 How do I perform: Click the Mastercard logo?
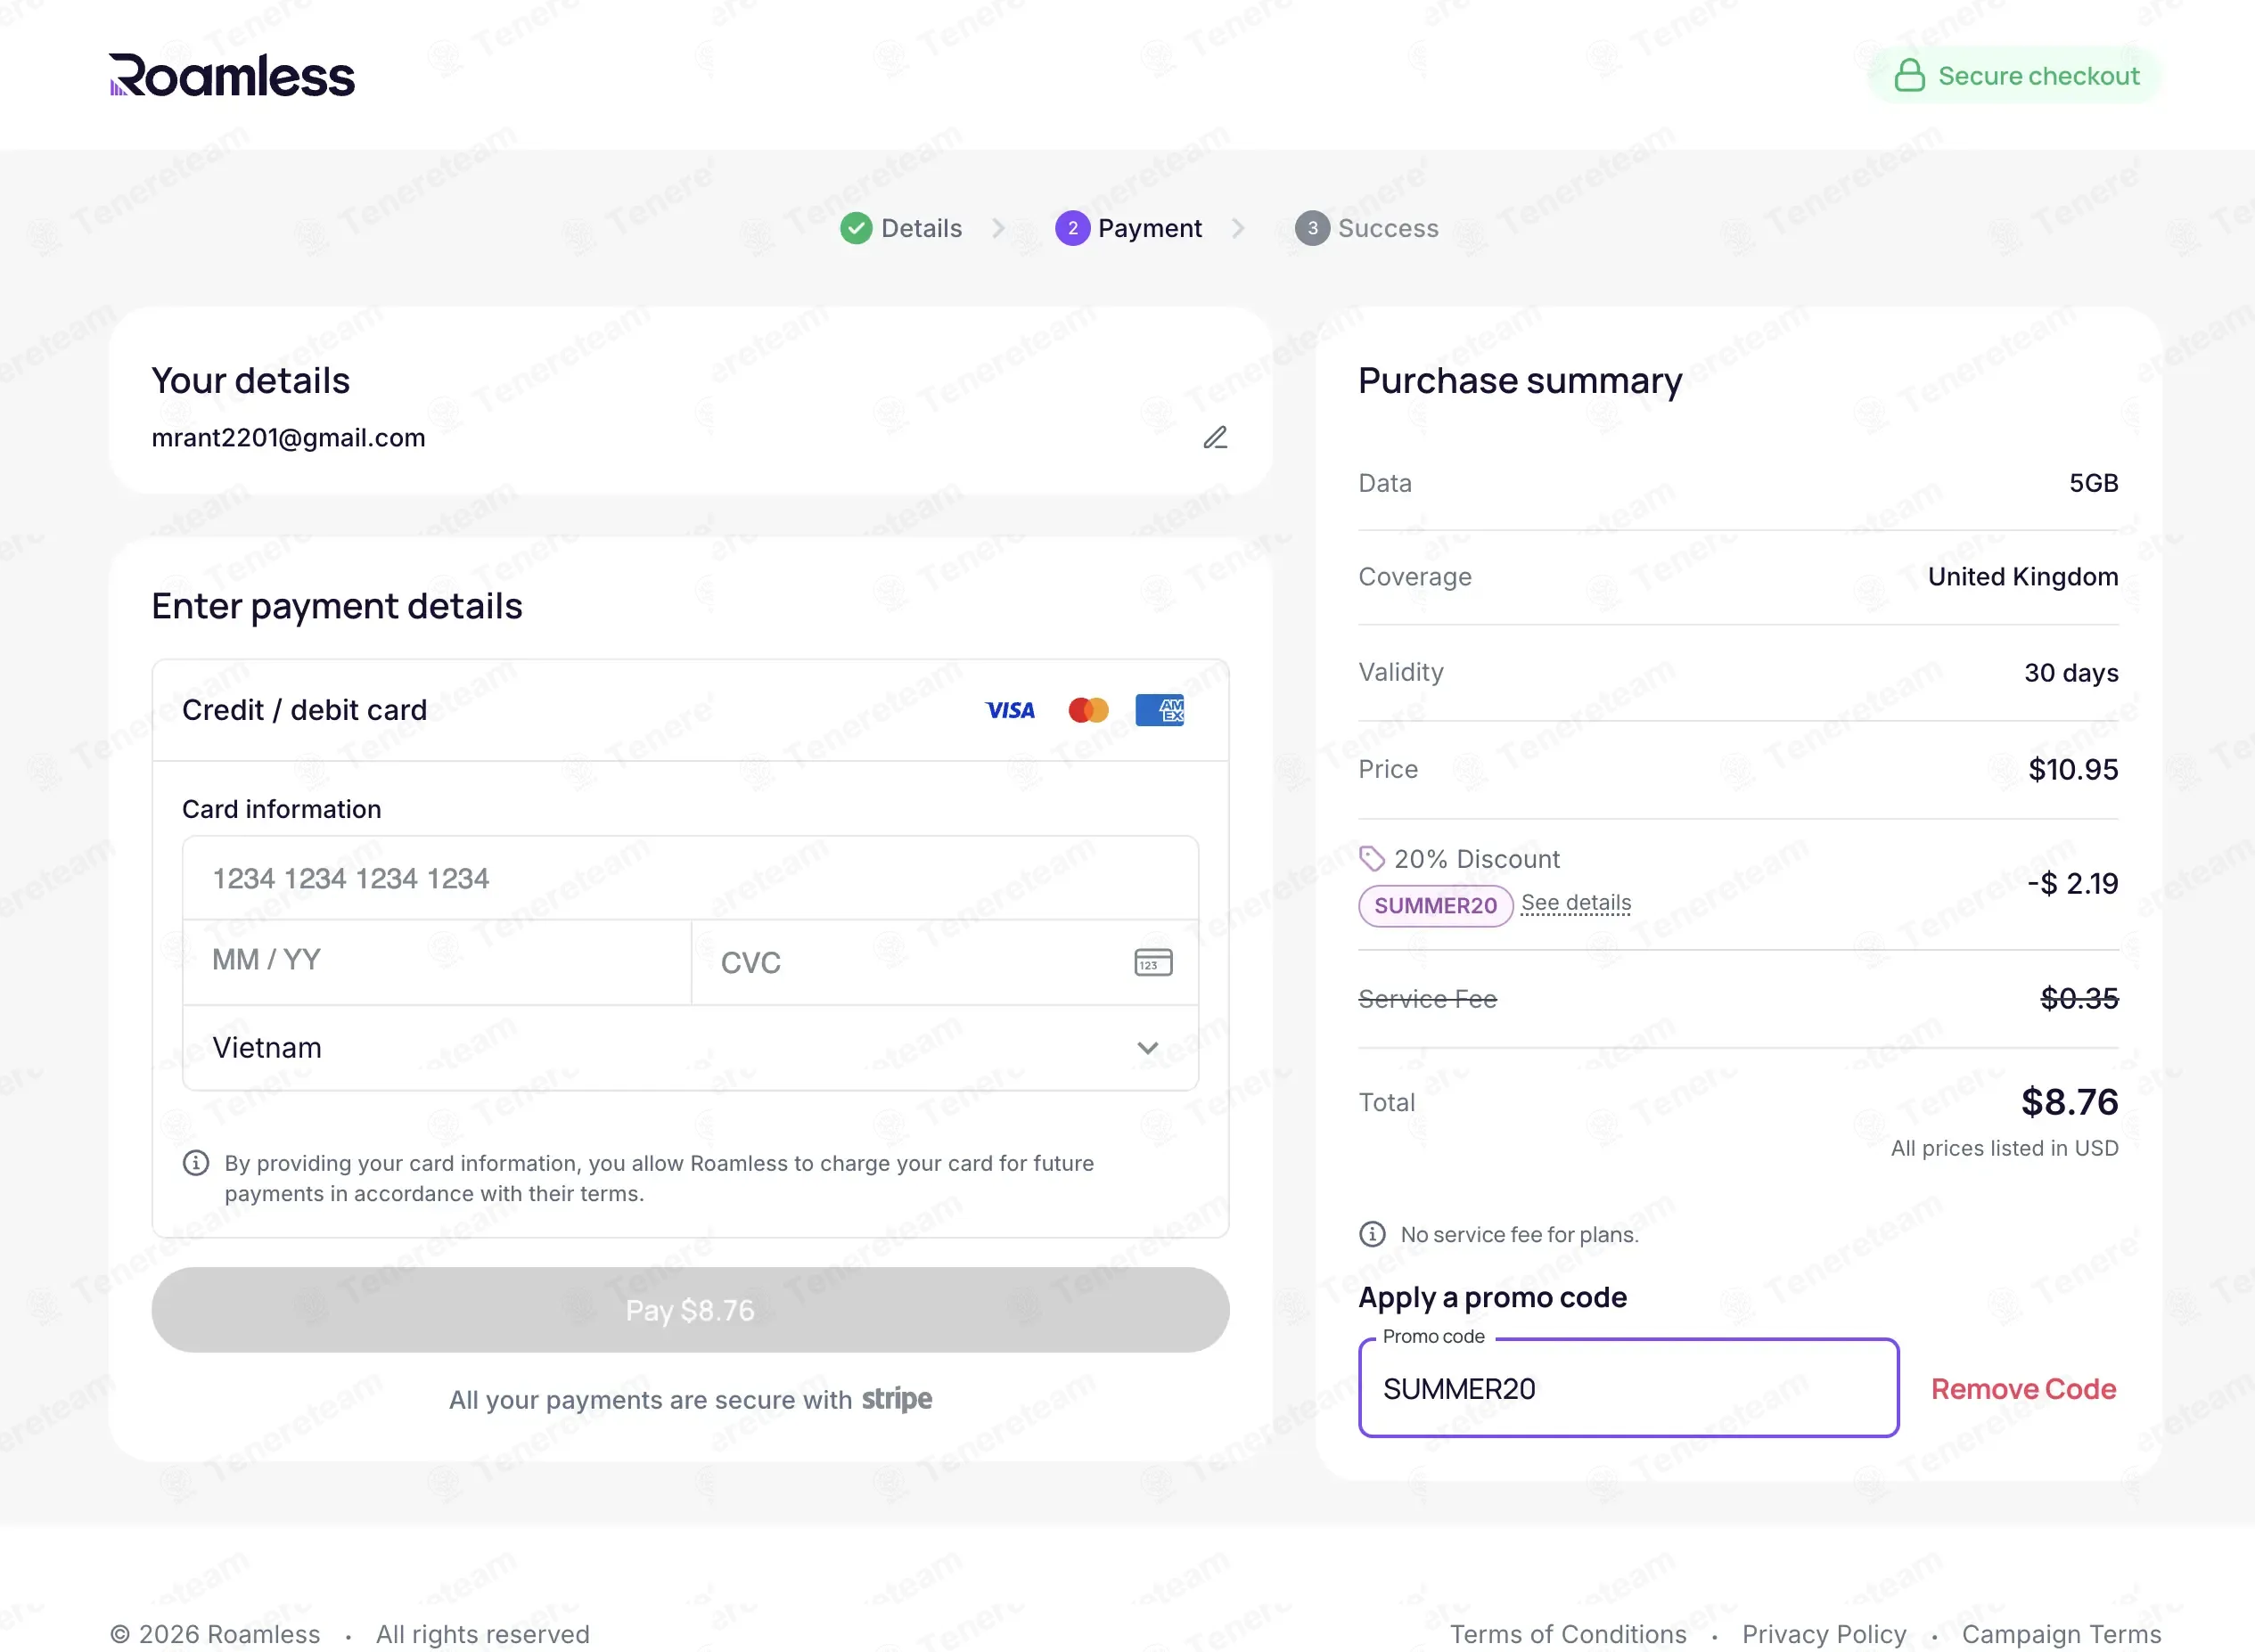(x=1088, y=710)
